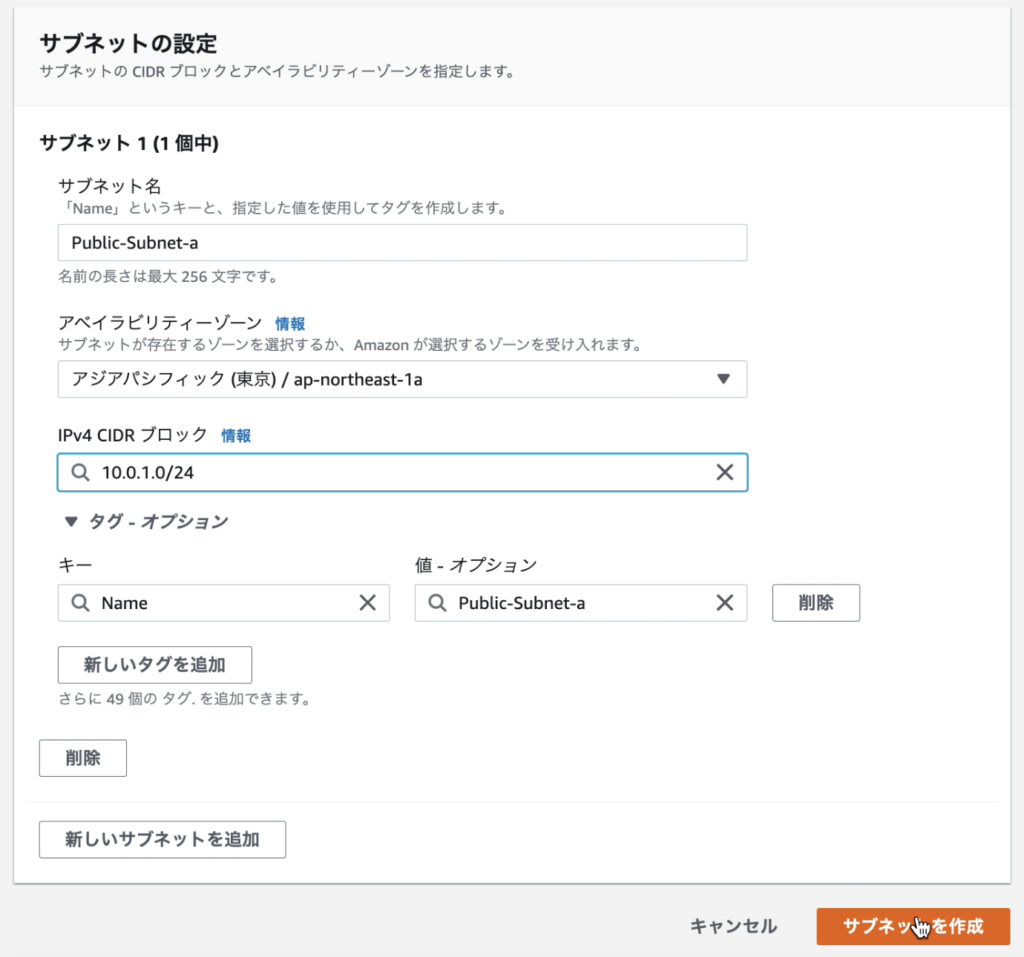Image resolution: width=1024 pixels, height=957 pixels.
Task: Click search icon in Name key field
Action: point(80,602)
